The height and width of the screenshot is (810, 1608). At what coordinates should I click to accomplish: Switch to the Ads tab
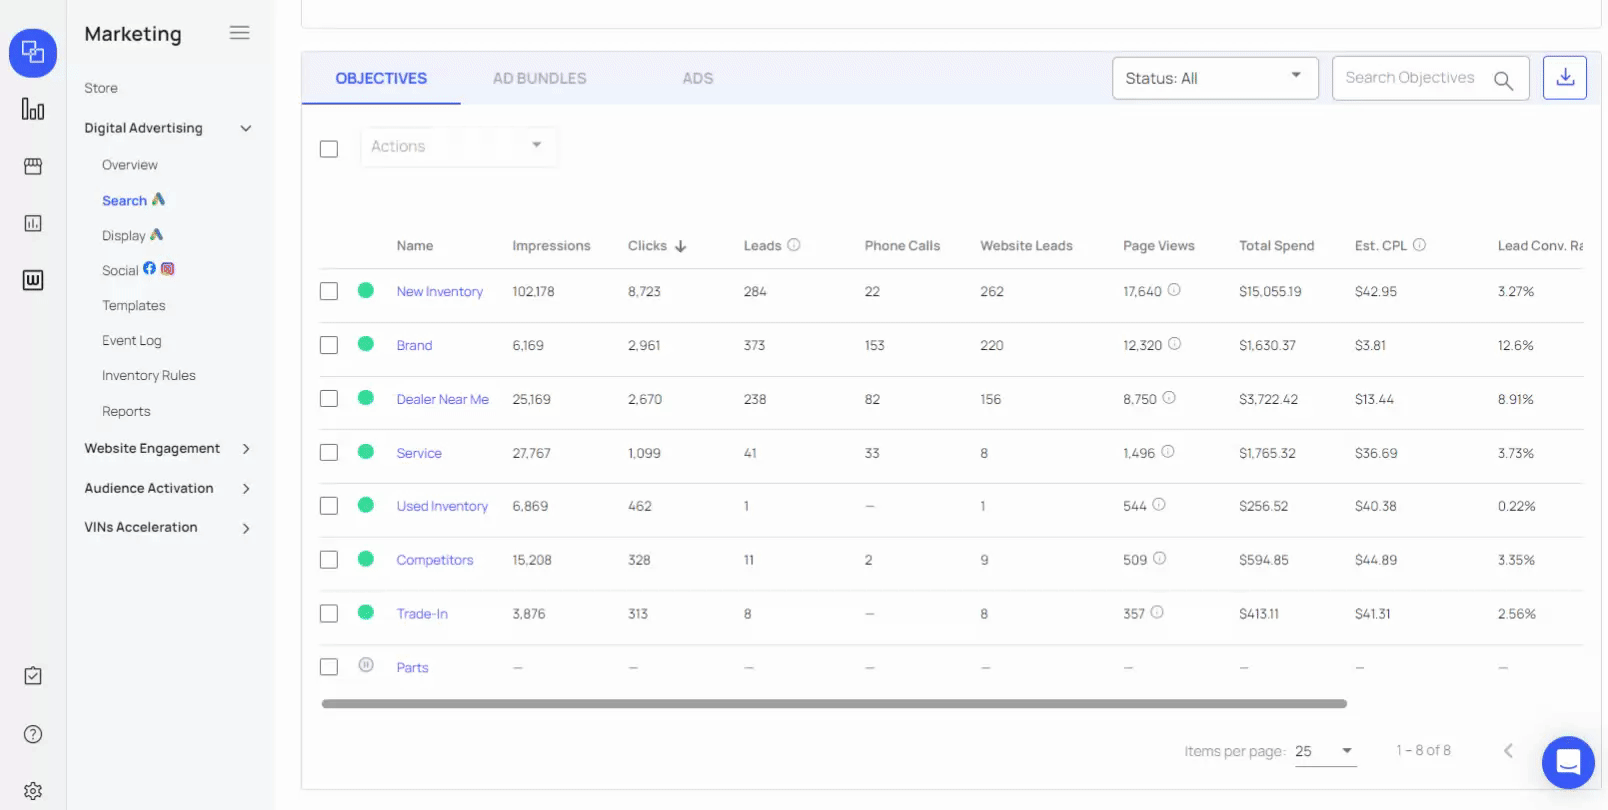point(697,78)
